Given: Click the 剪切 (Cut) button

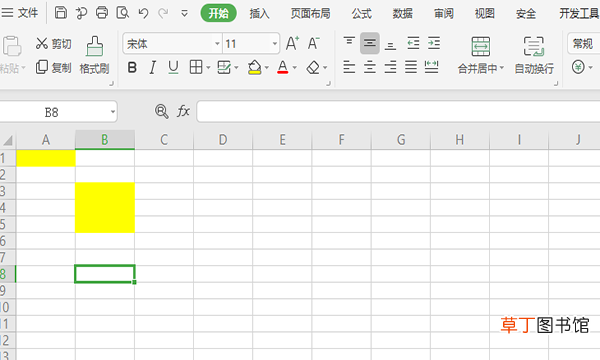Looking at the screenshot, I should point(54,44).
